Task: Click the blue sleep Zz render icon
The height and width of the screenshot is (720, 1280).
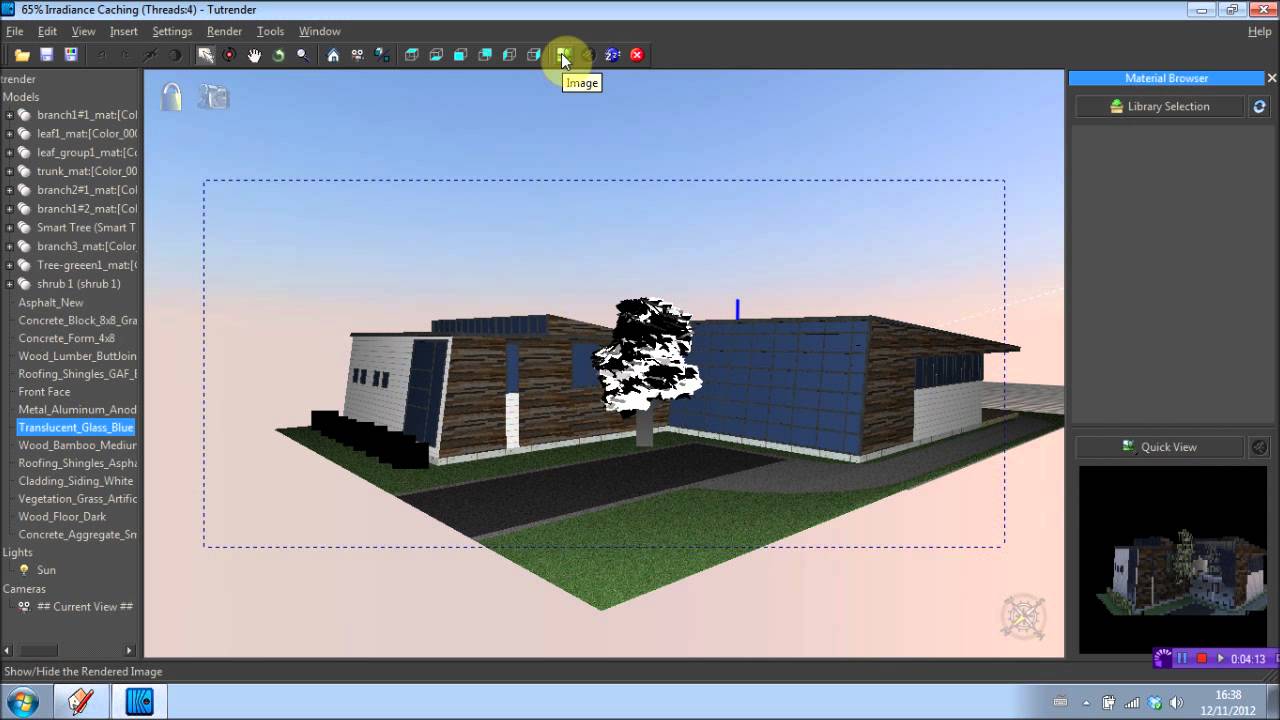Action: pyautogui.click(x=612, y=55)
